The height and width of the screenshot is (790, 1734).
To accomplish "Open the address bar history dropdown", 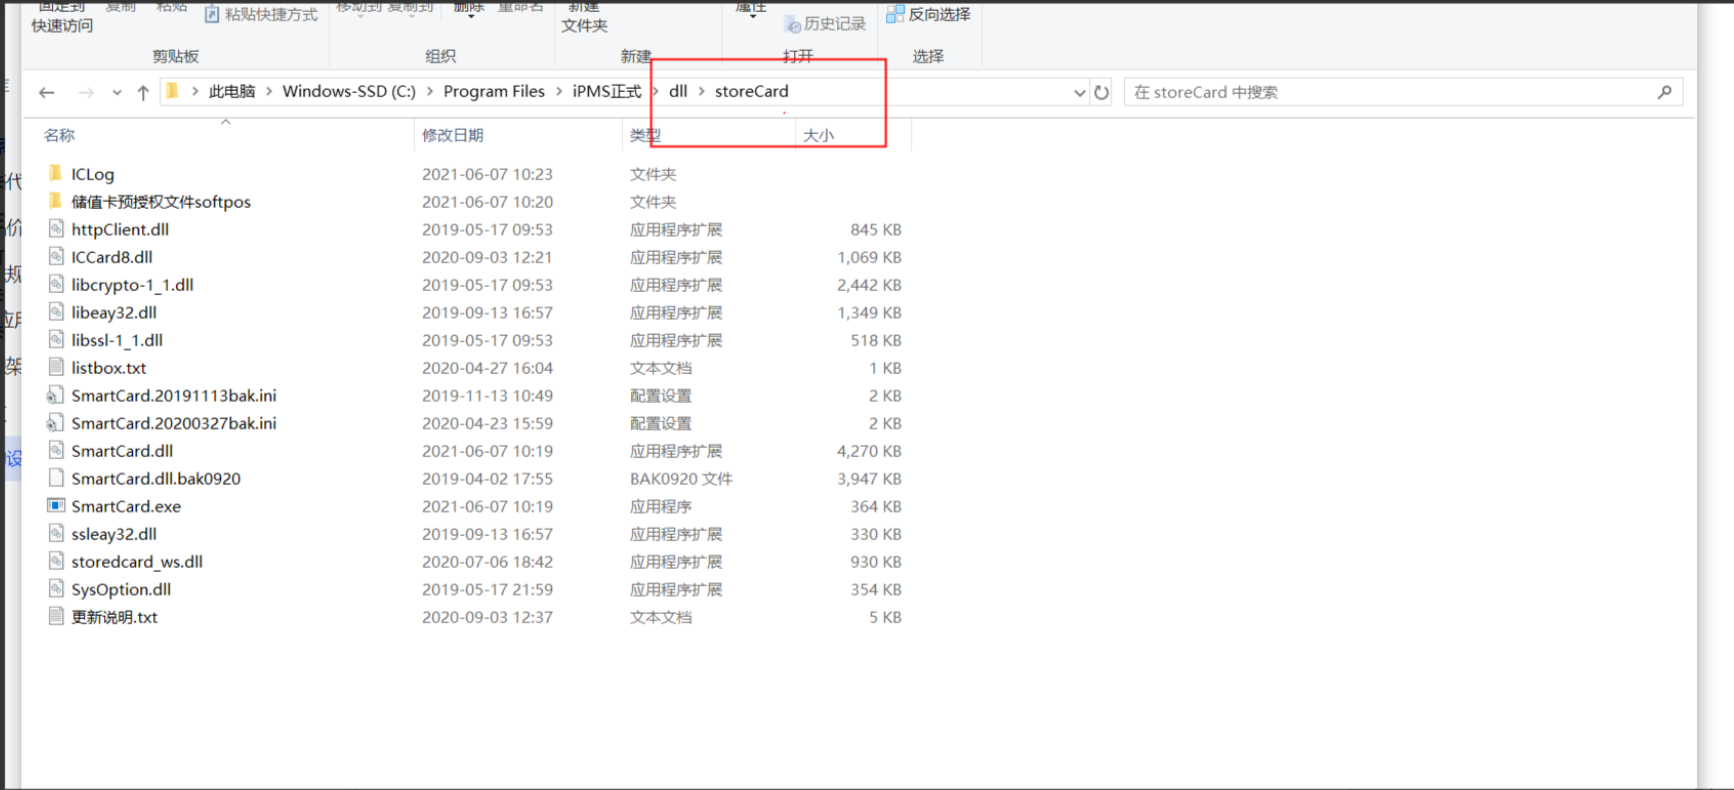I will tap(1079, 93).
